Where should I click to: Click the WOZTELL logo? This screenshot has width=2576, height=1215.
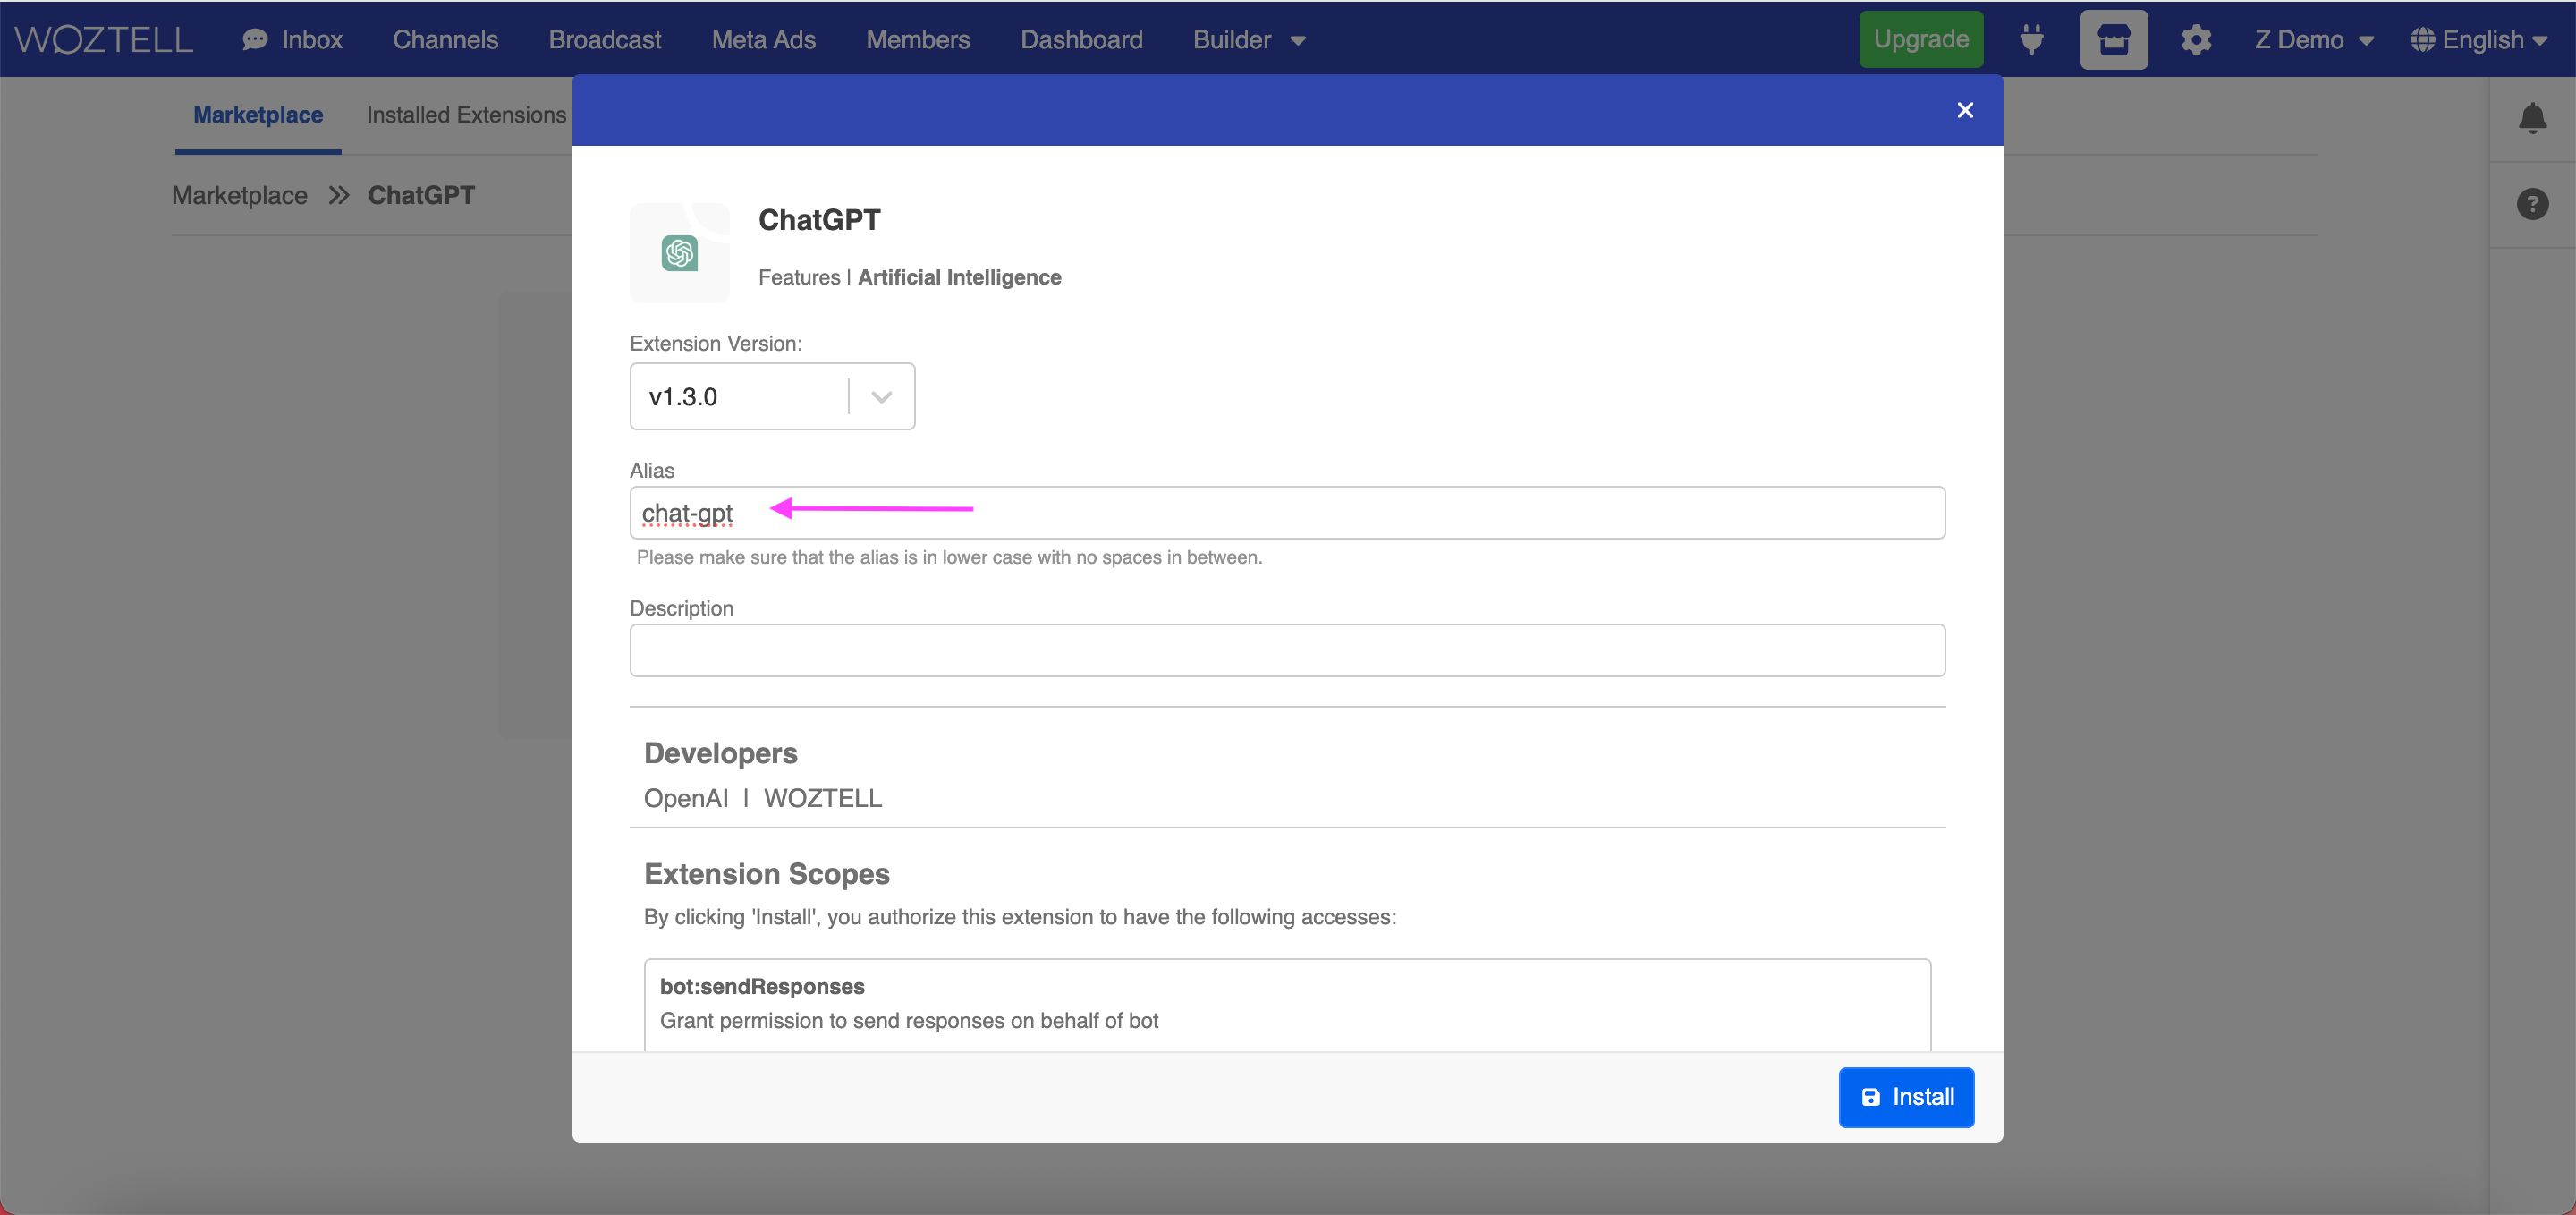[x=104, y=39]
